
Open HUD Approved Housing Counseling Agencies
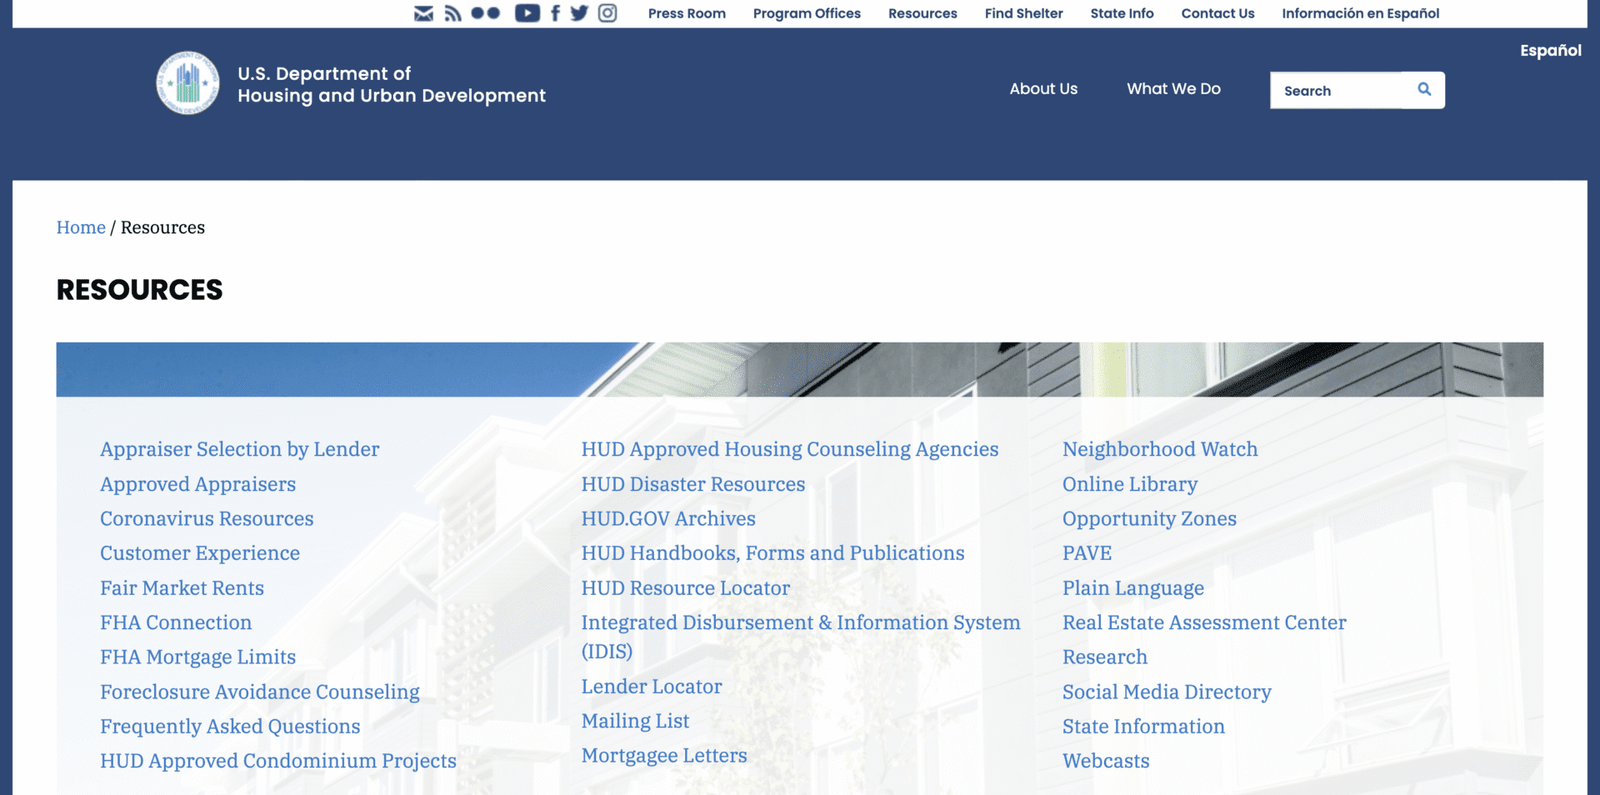pyautogui.click(x=790, y=449)
